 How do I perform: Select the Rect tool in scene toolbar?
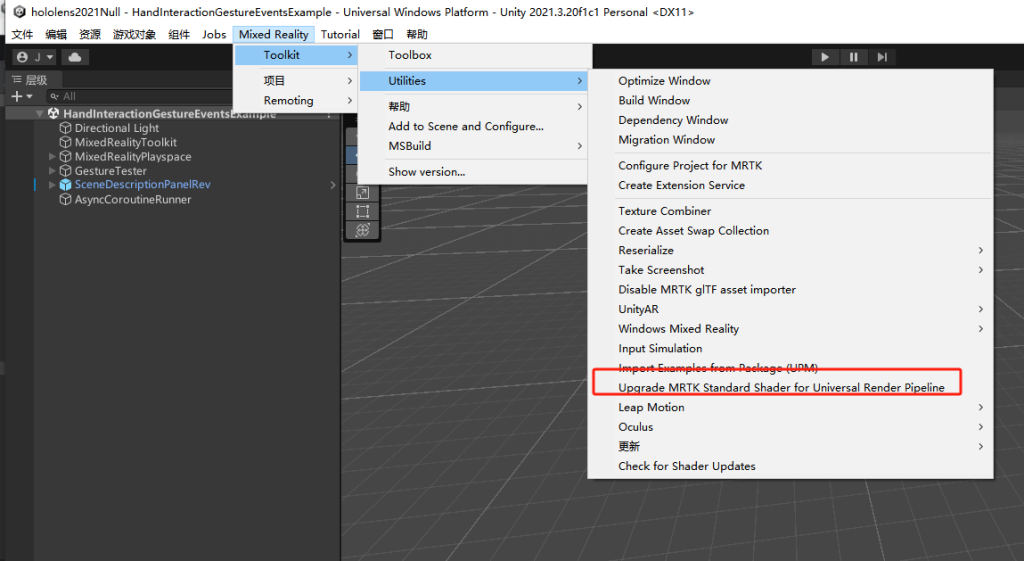[x=362, y=212]
